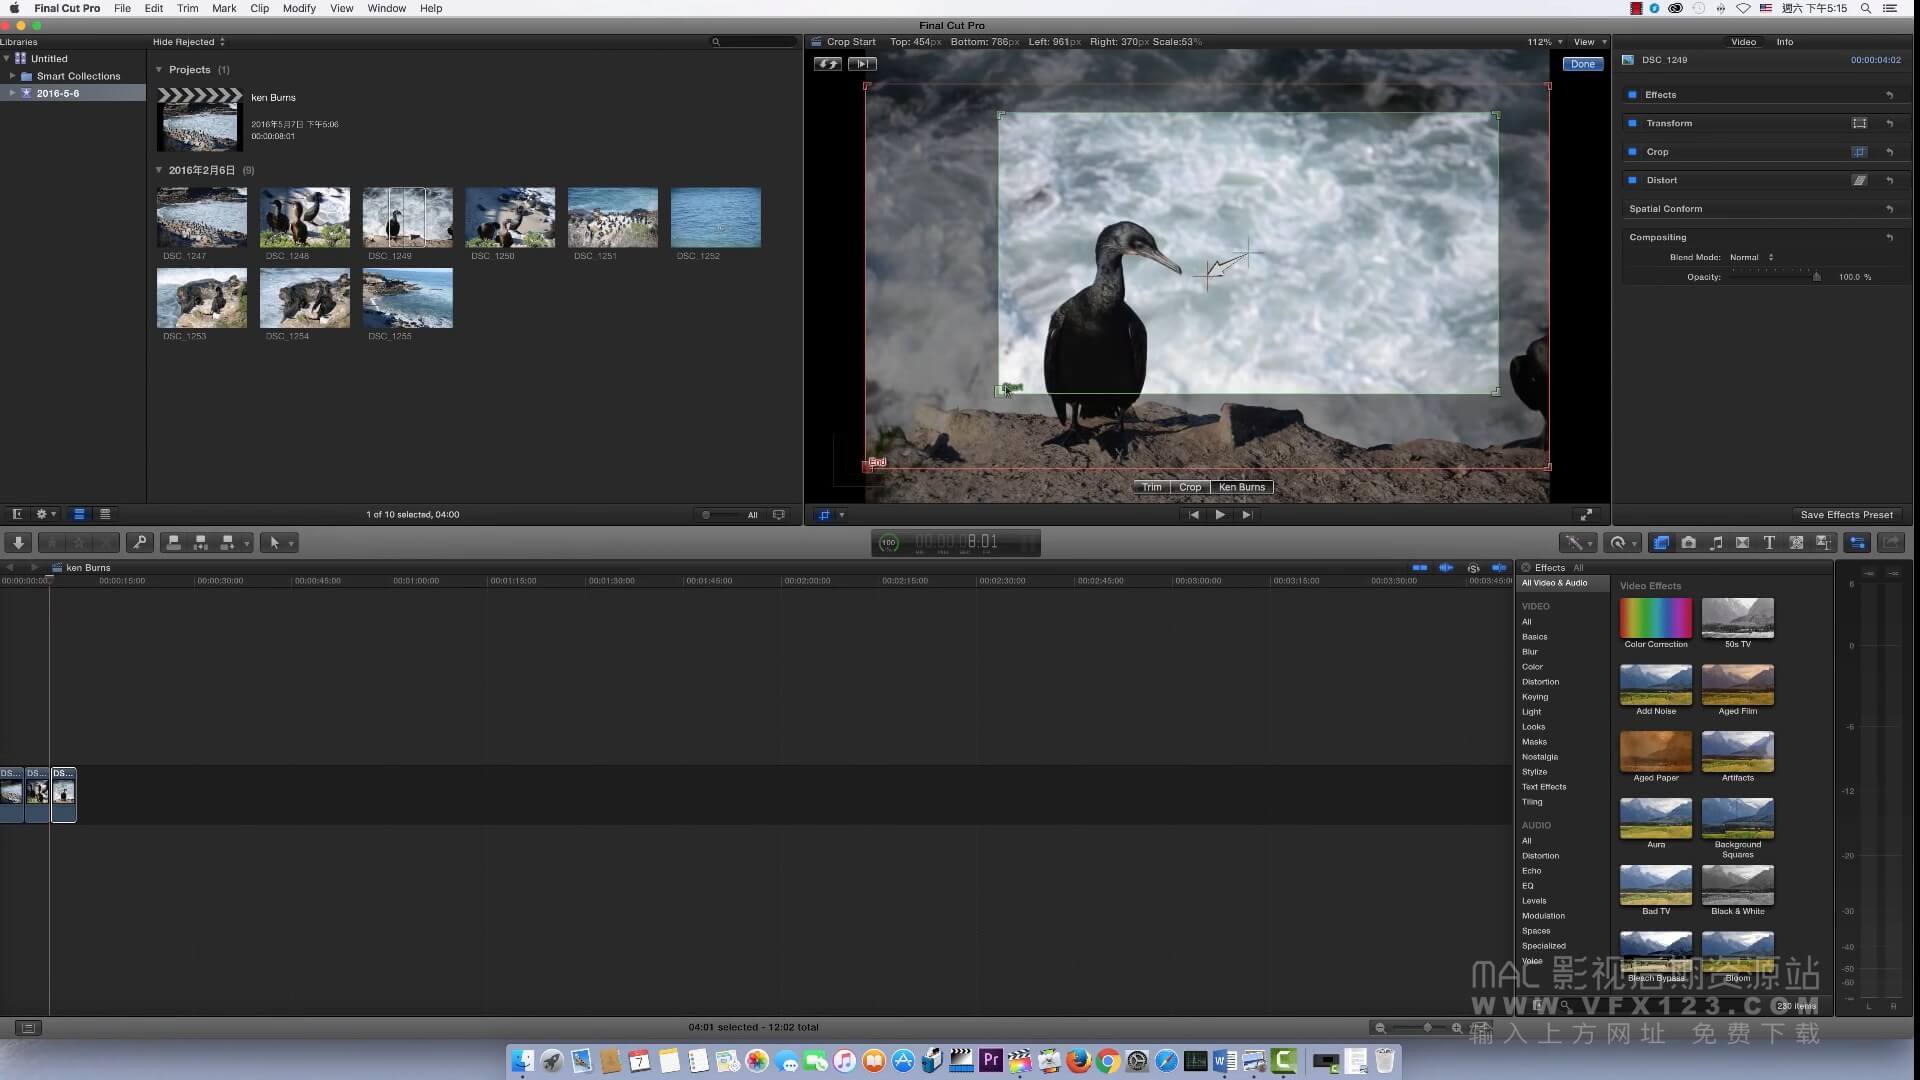The height and width of the screenshot is (1080, 1920).
Task: Click the Share project button
Action: tap(1891, 542)
